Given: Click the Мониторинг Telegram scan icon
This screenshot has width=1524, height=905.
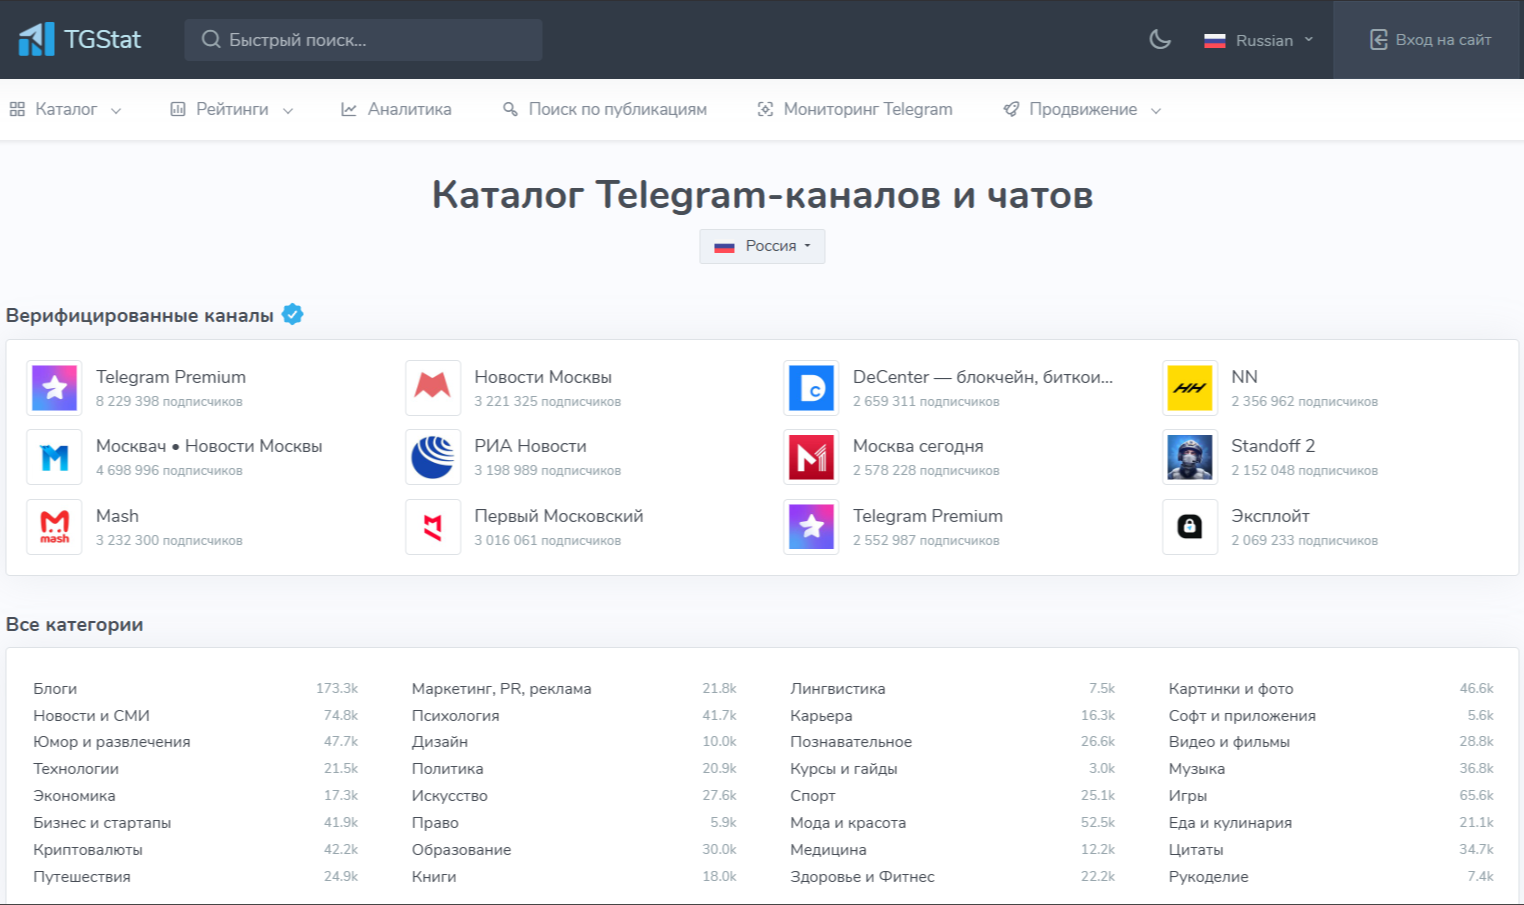Looking at the screenshot, I should click(765, 109).
